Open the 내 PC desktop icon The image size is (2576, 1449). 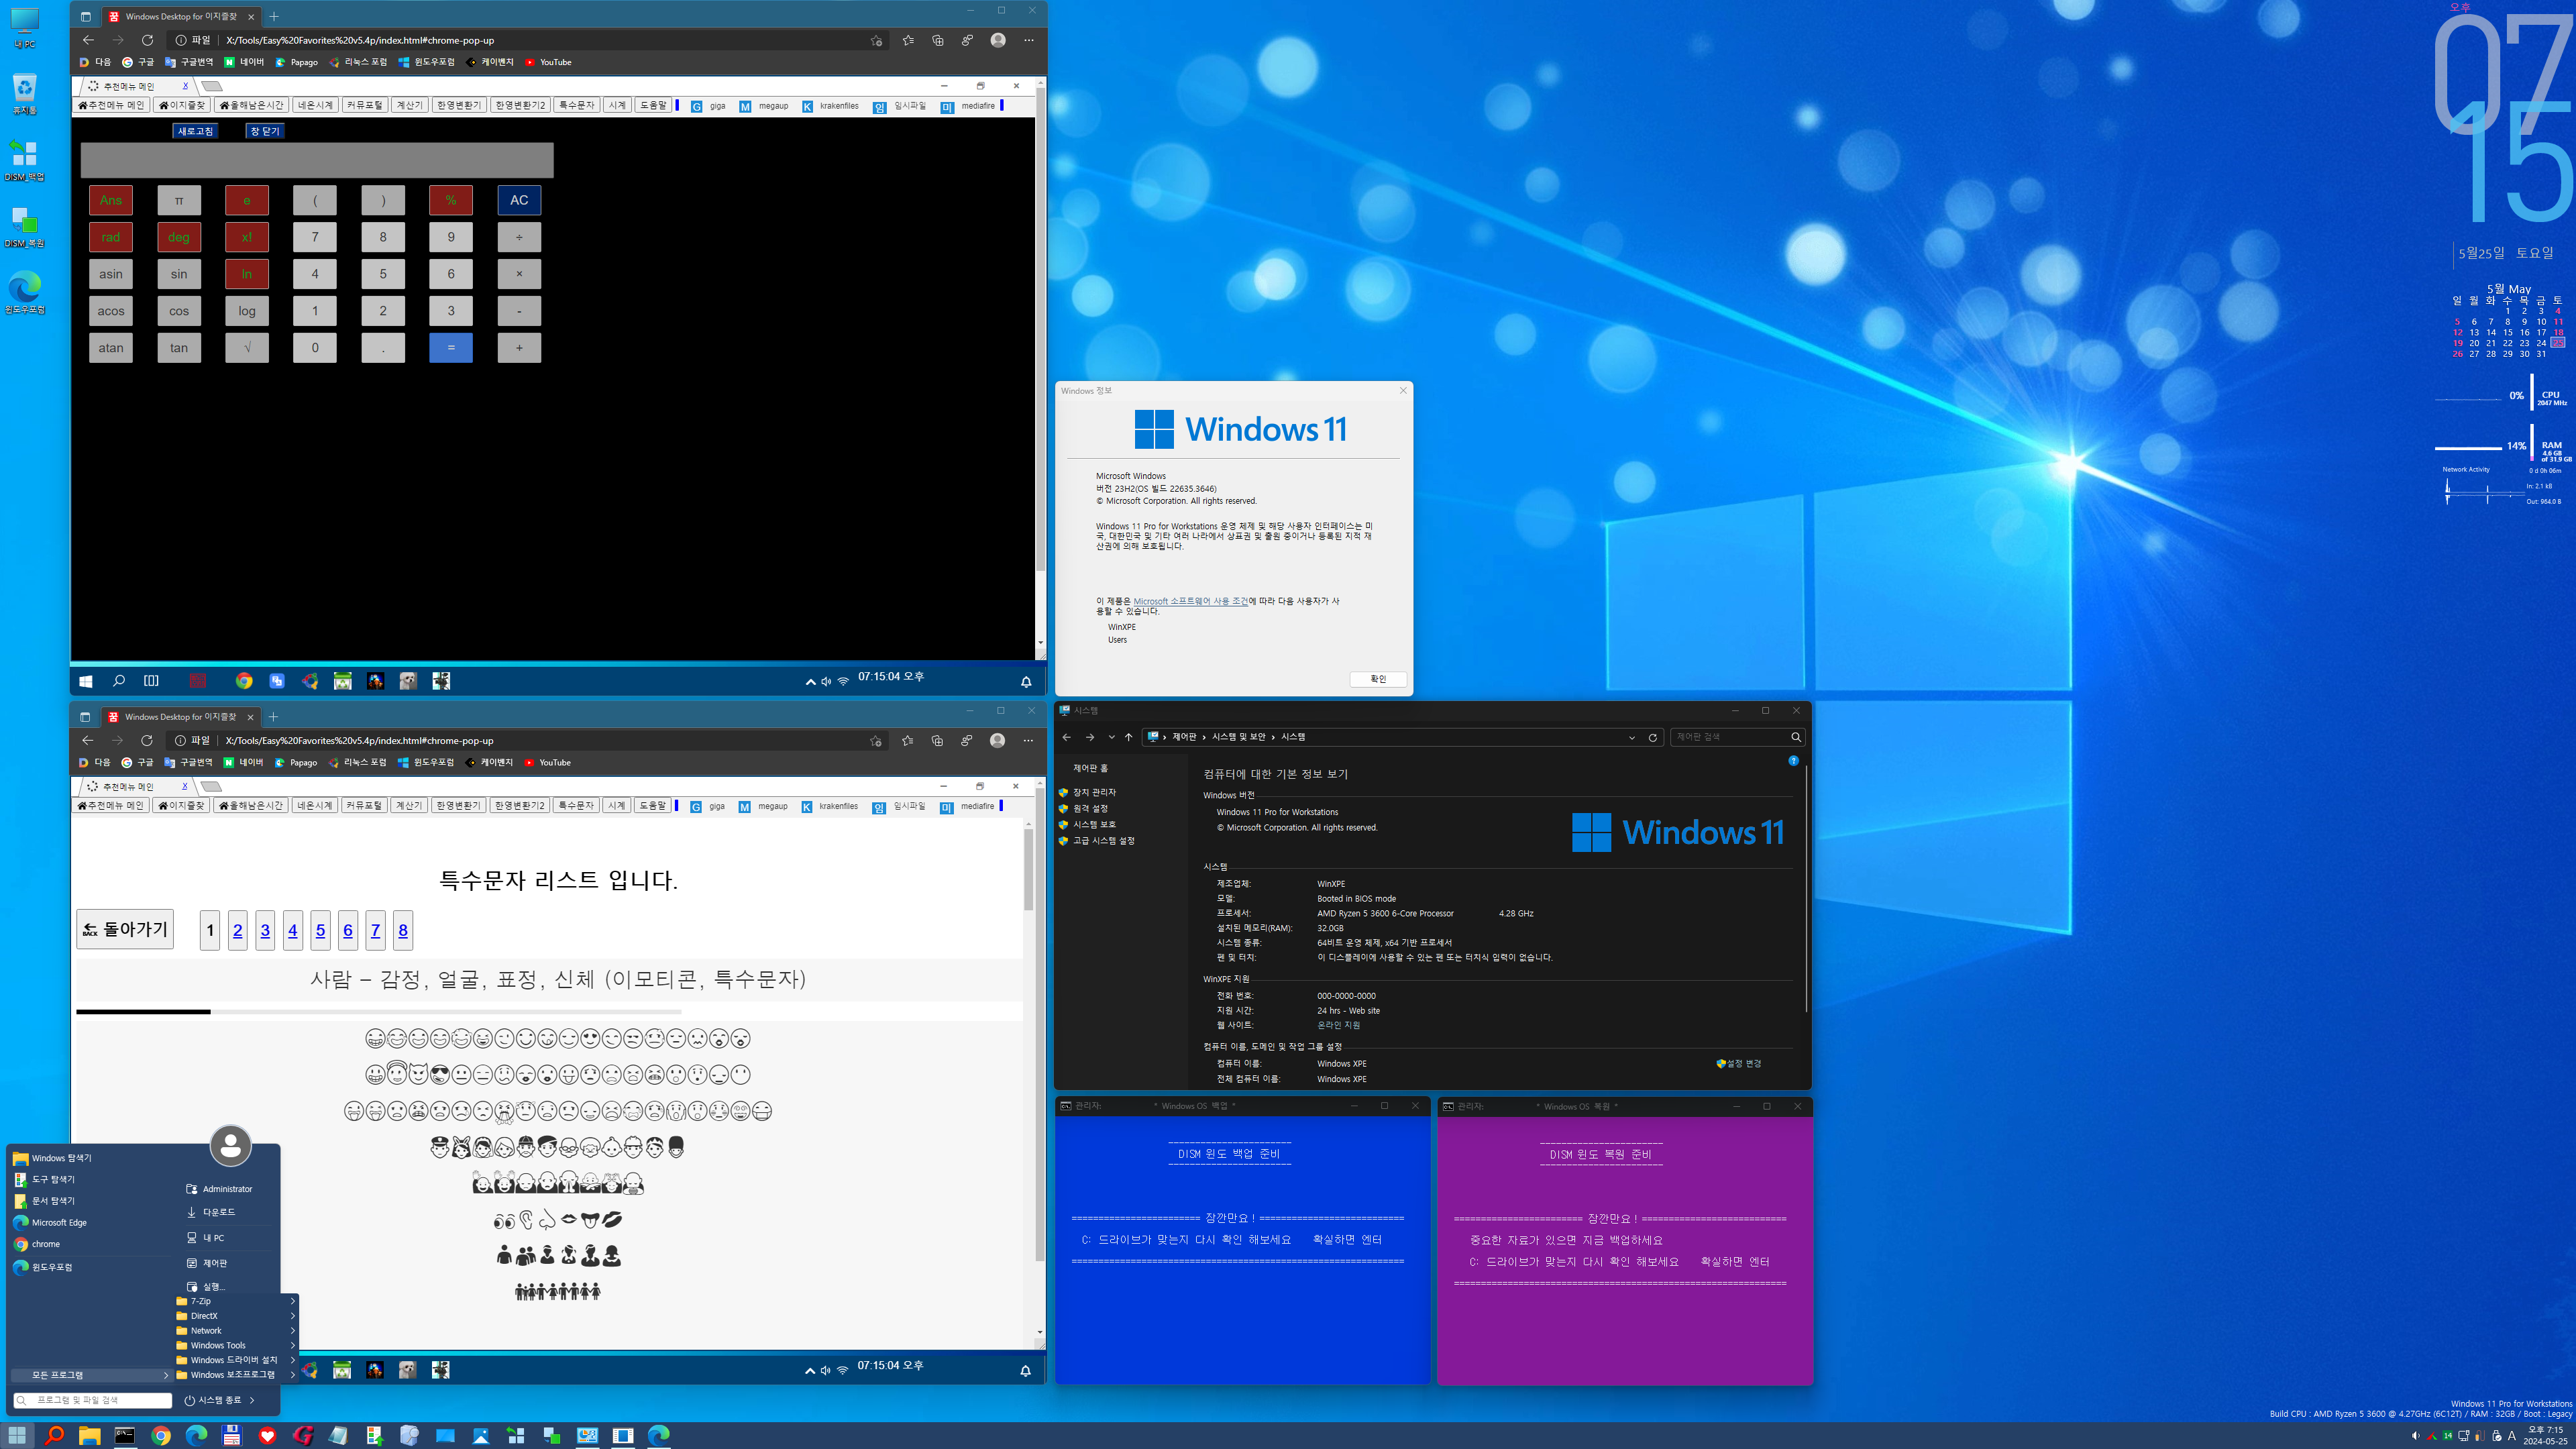pyautogui.click(x=24, y=28)
